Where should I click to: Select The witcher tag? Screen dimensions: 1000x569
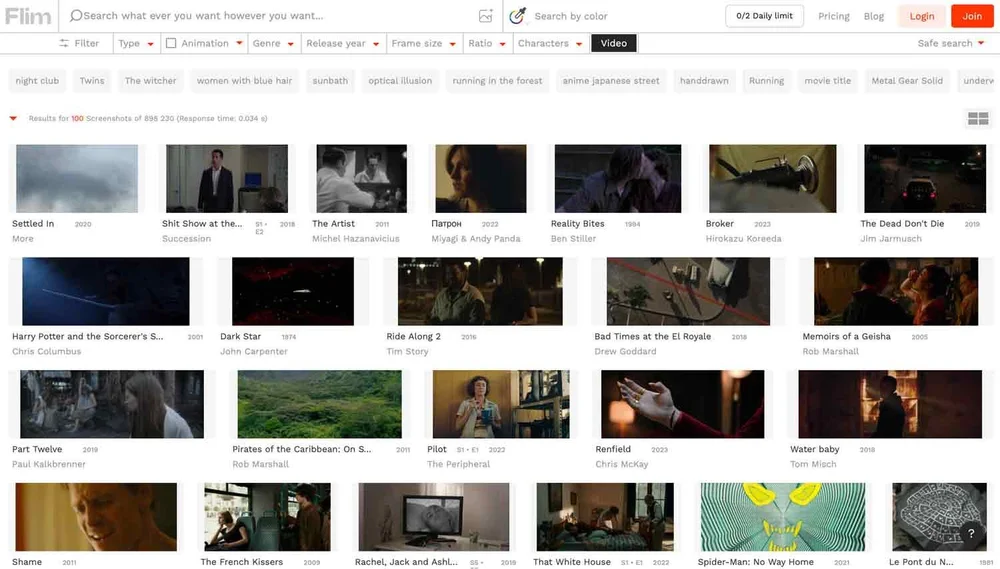click(151, 81)
